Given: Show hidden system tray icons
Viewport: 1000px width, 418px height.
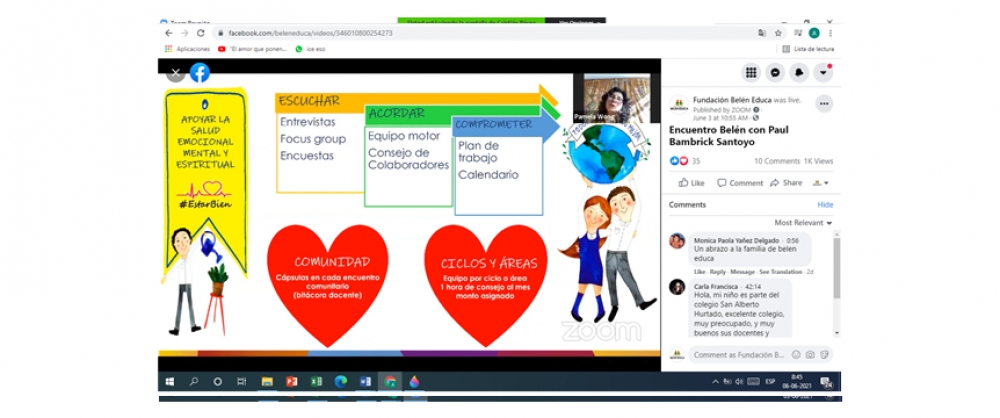Looking at the screenshot, I should [715, 382].
